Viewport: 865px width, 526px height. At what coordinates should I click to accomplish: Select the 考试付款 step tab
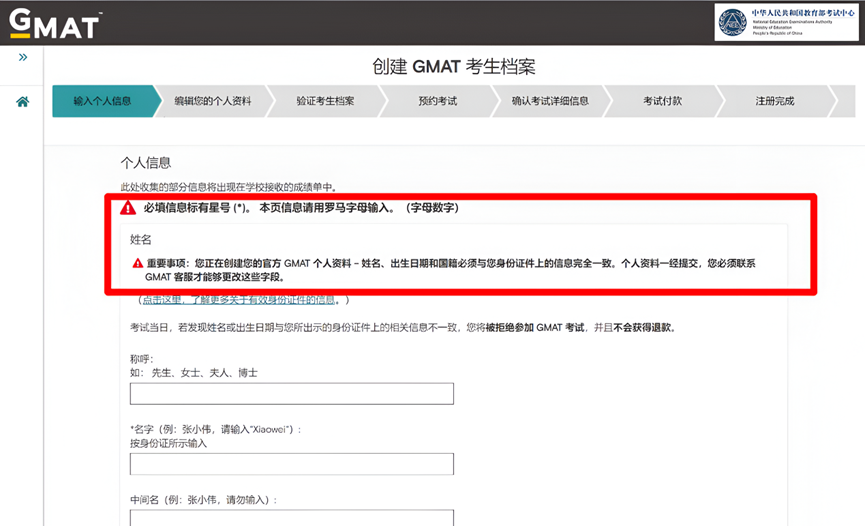663,101
